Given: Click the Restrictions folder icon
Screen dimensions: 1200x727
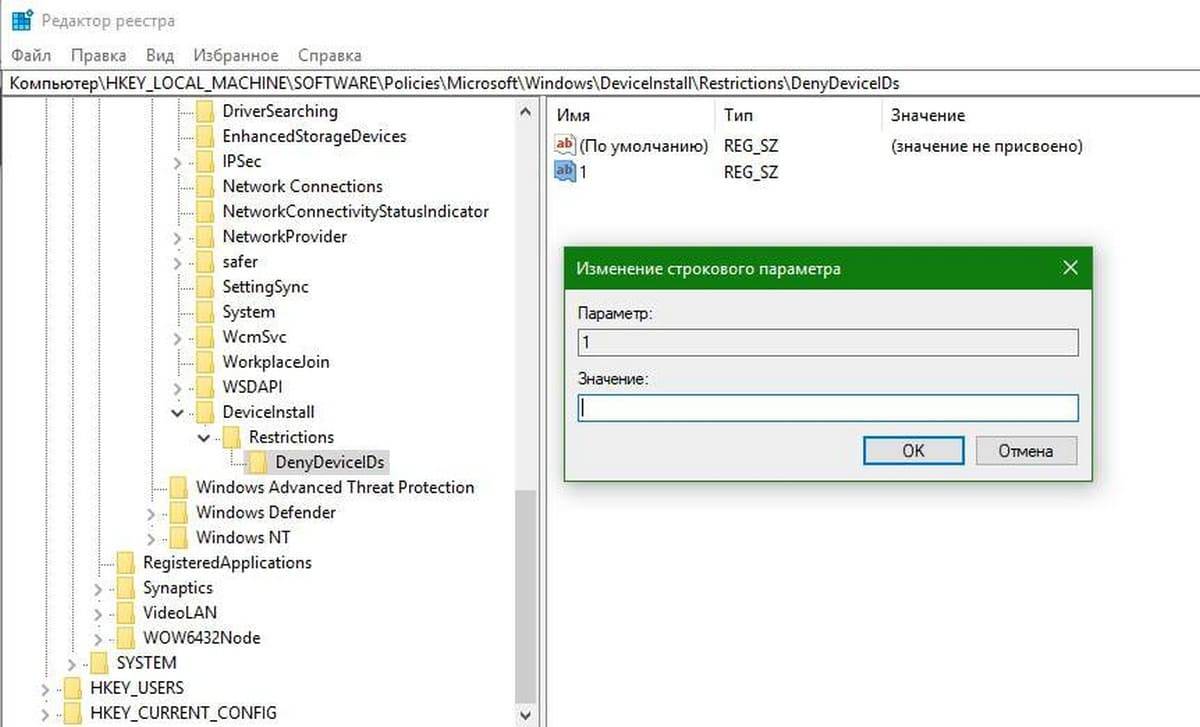Looking at the screenshot, I should (x=231, y=437).
